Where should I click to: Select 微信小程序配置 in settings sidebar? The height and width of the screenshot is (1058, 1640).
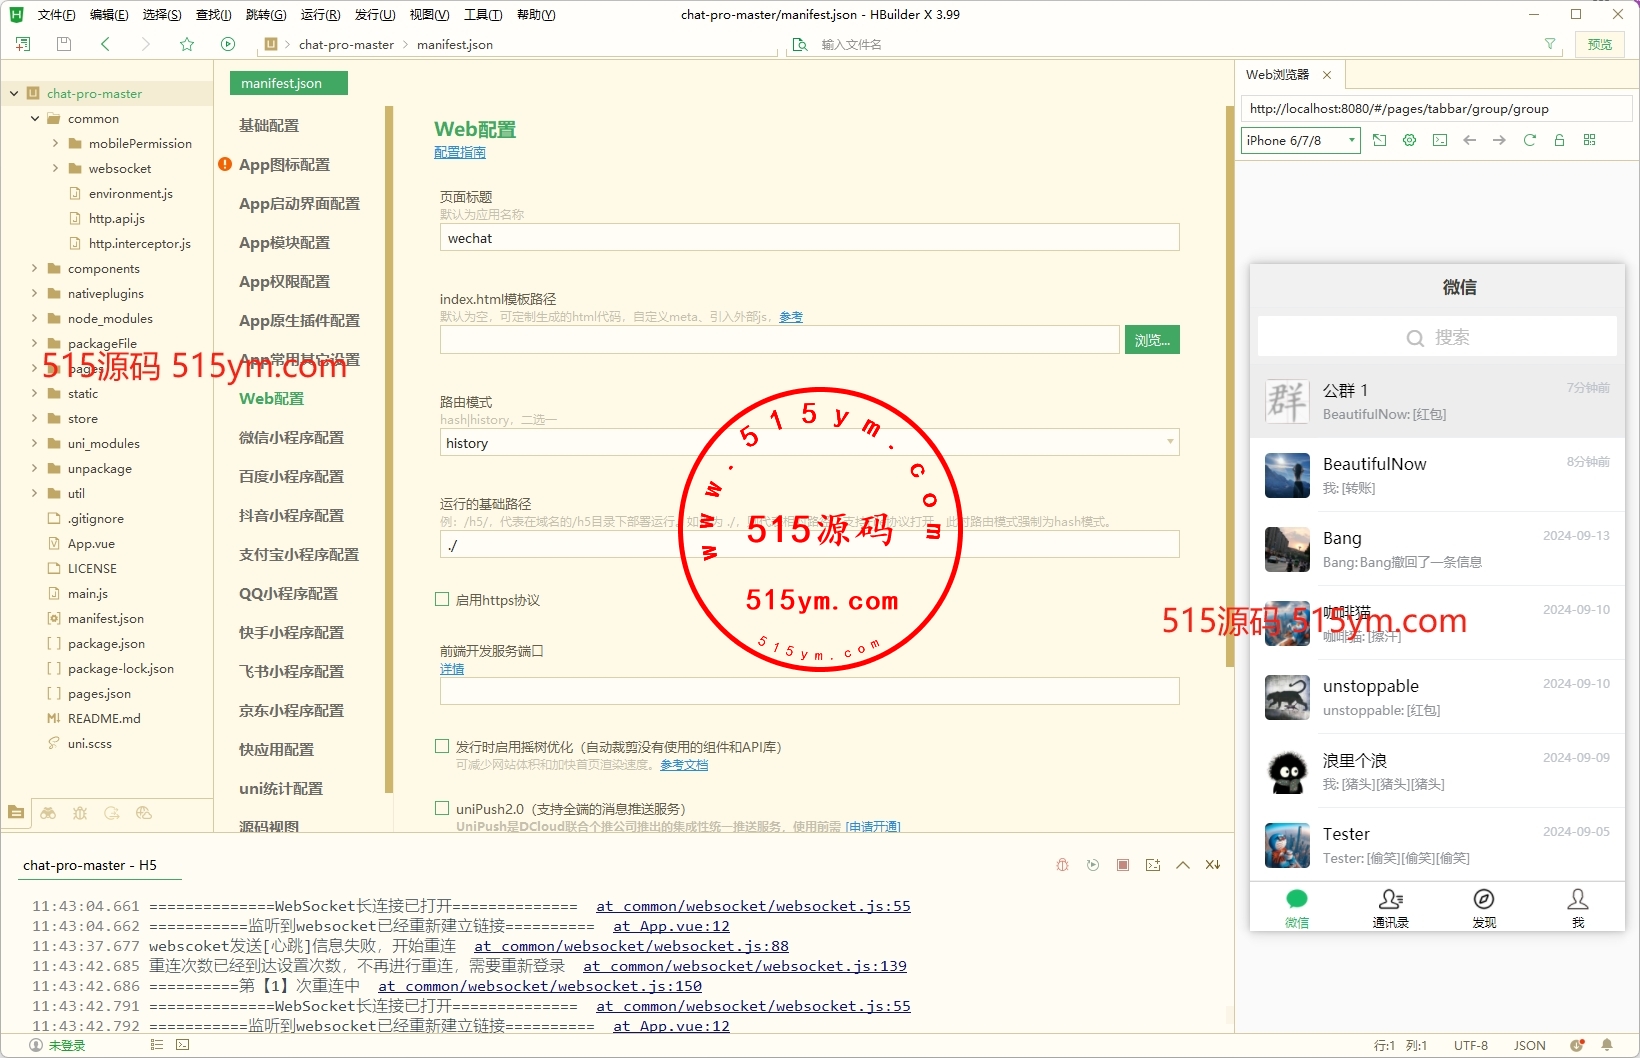[x=291, y=438]
